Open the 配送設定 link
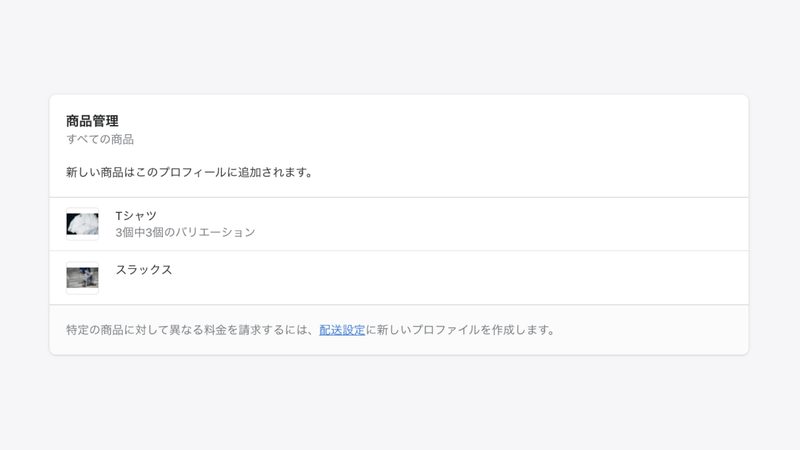Viewport: 800px width, 450px height. coord(342,330)
